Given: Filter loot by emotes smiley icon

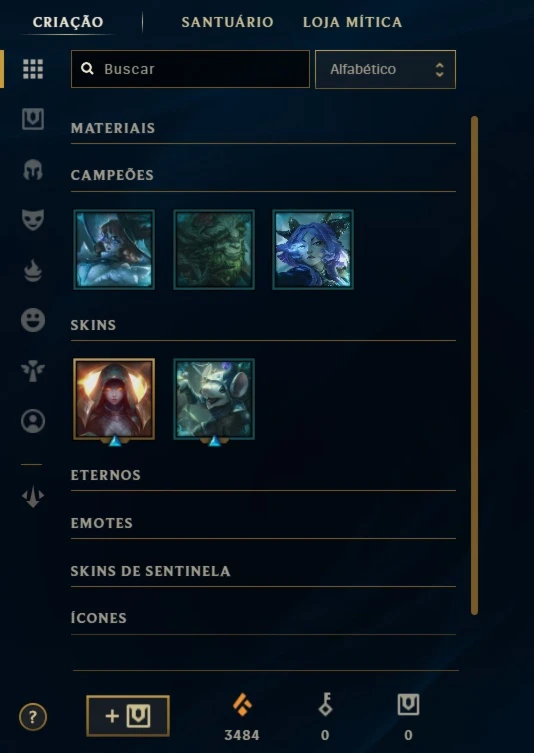Looking at the screenshot, I should pos(33,320).
